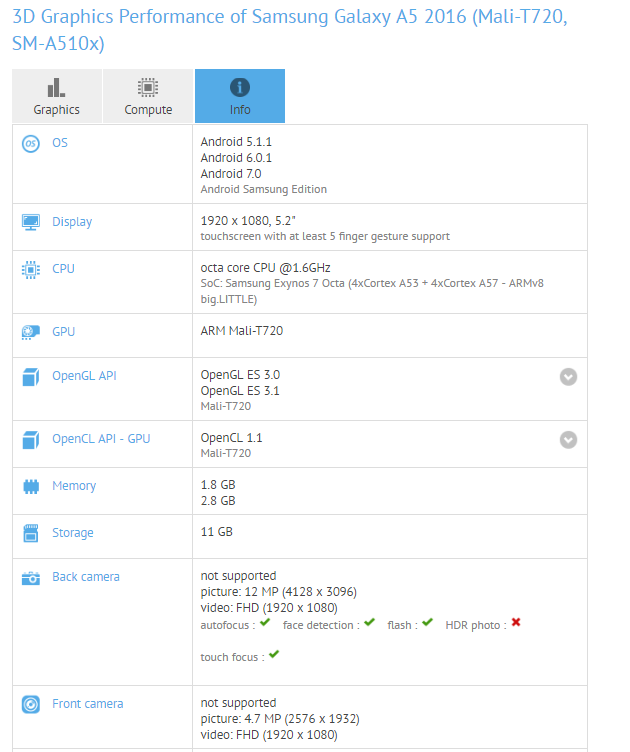Click the 1.8 GB memory value
Viewport: 630px width, 752px height.
218,485
